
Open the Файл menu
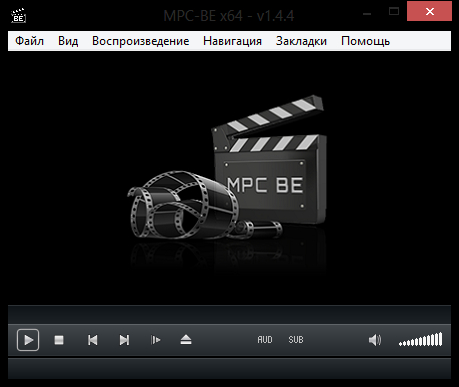pyautogui.click(x=29, y=41)
